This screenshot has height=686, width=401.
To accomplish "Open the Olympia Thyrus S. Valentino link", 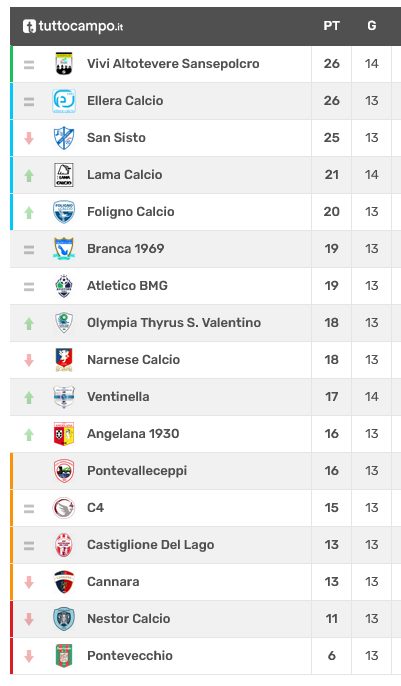I will pyautogui.click(x=174, y=323).
